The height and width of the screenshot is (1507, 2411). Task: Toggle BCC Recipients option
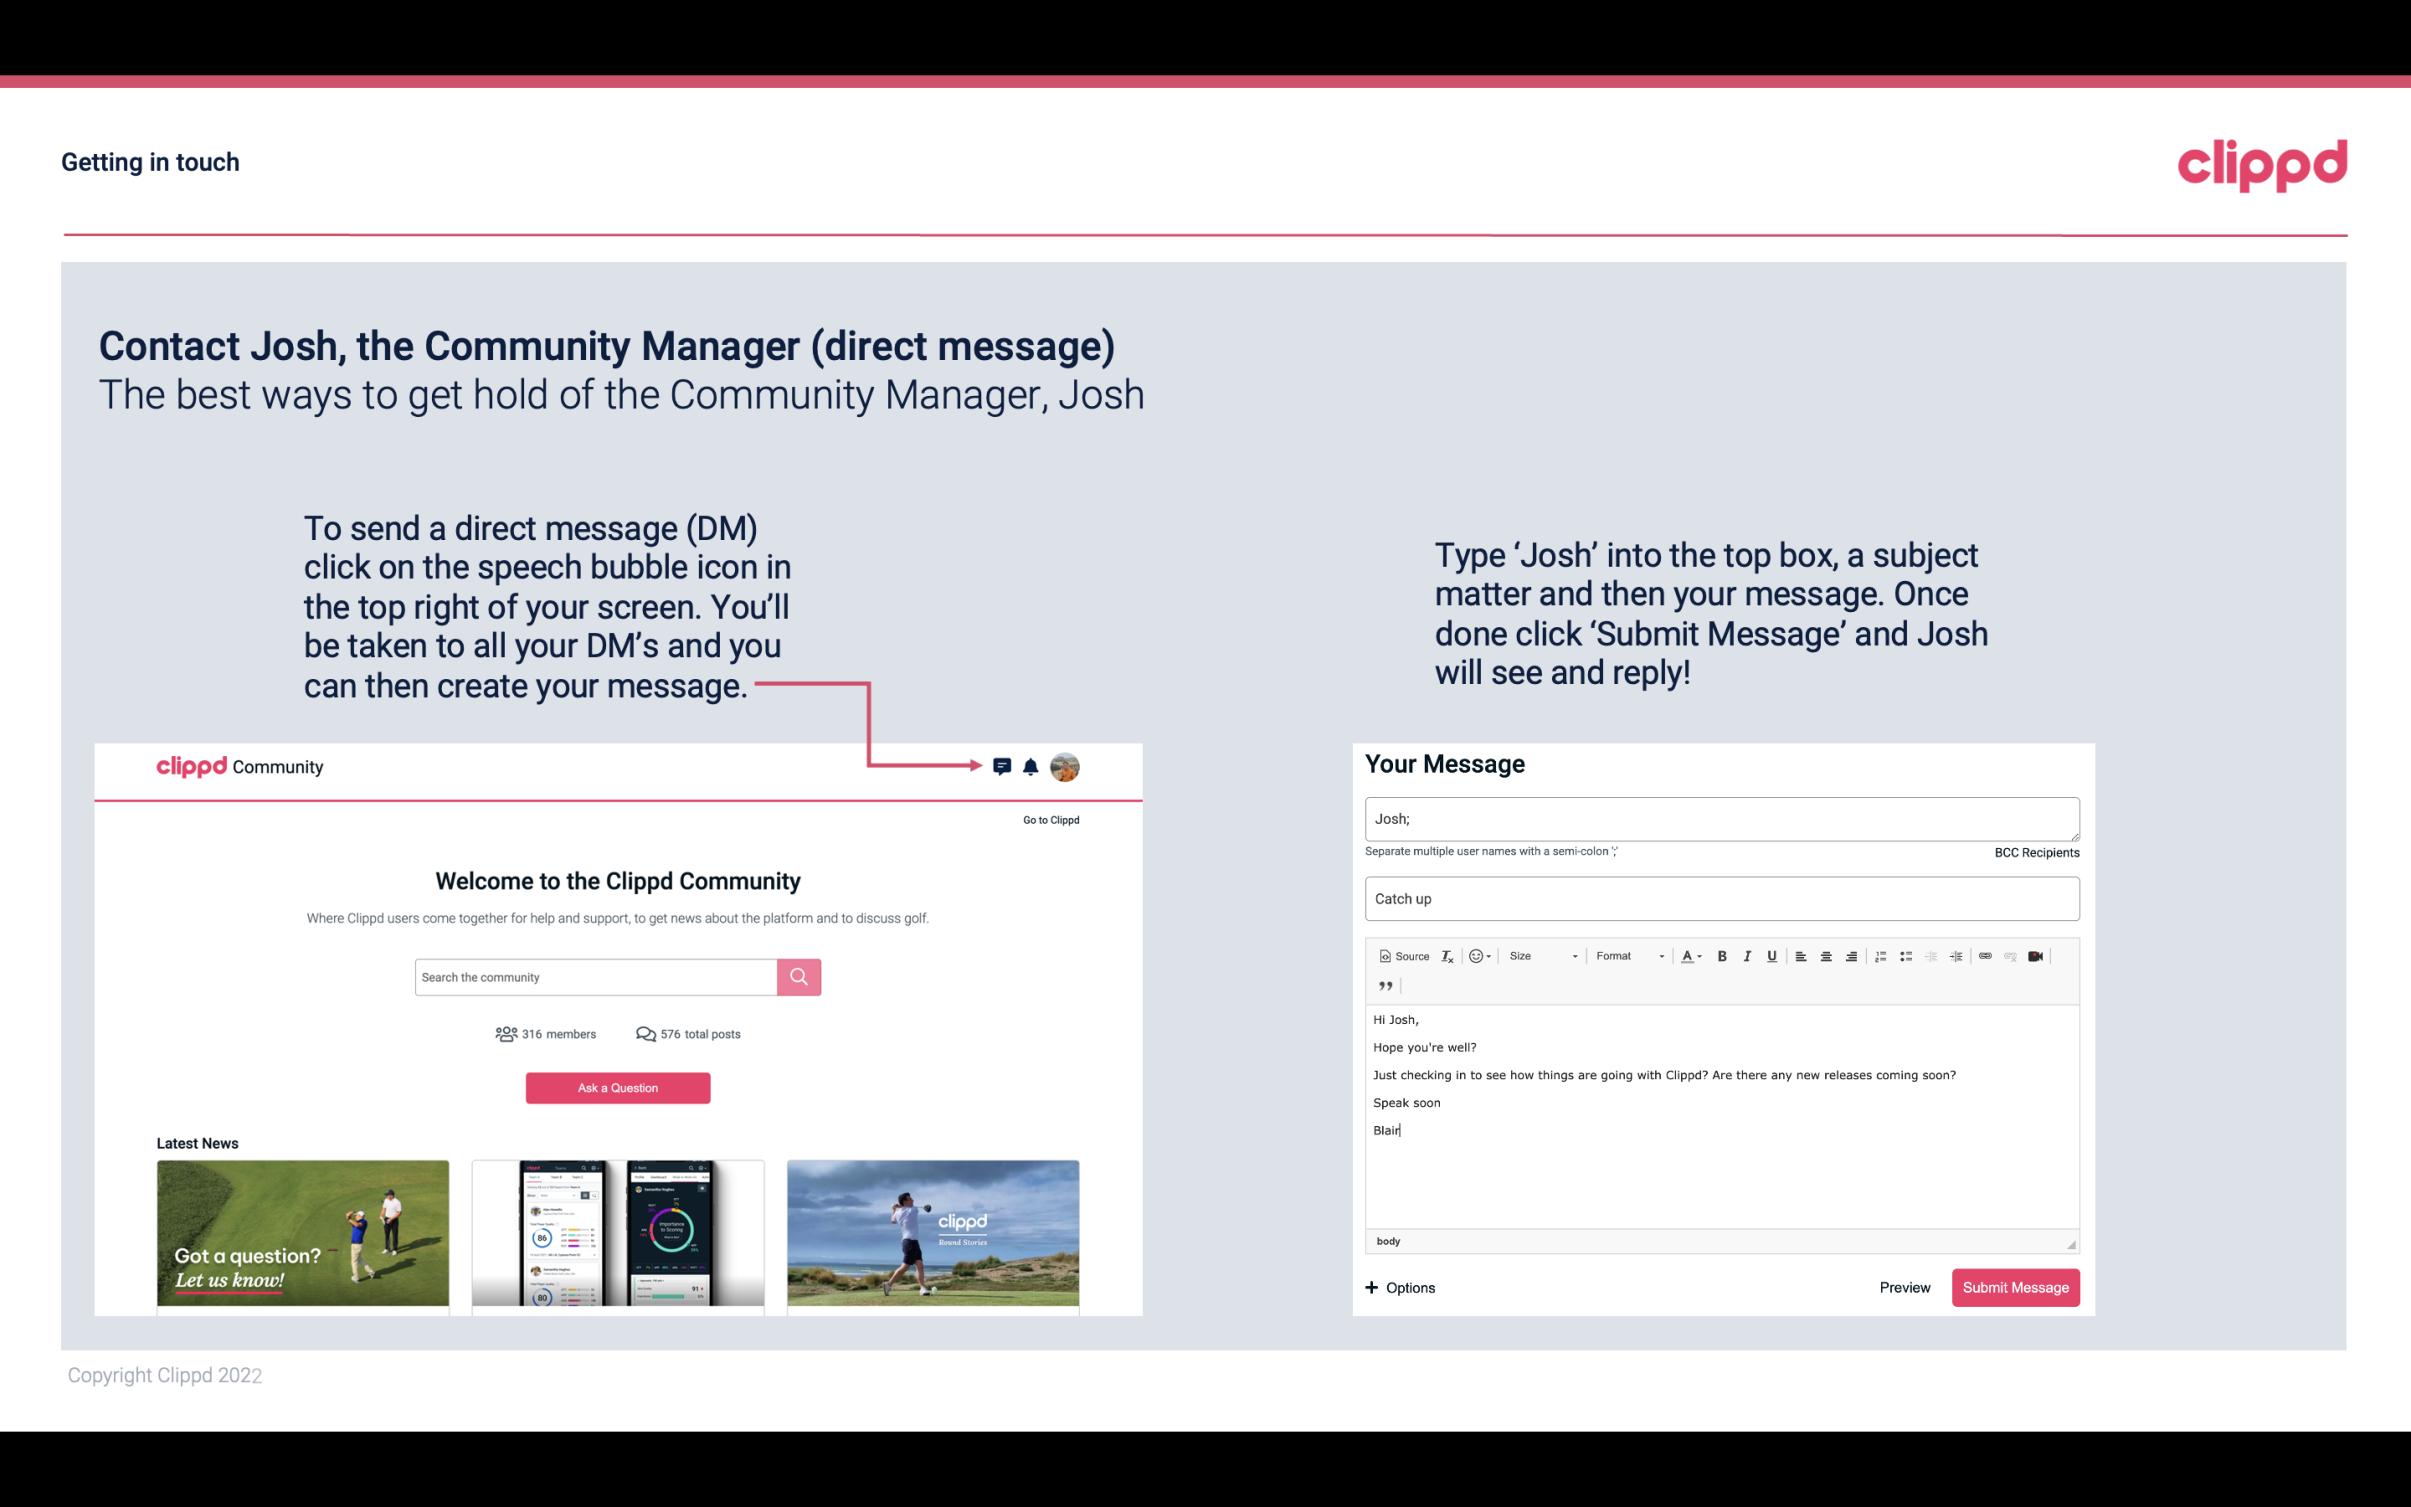[x=2036, y=852]
